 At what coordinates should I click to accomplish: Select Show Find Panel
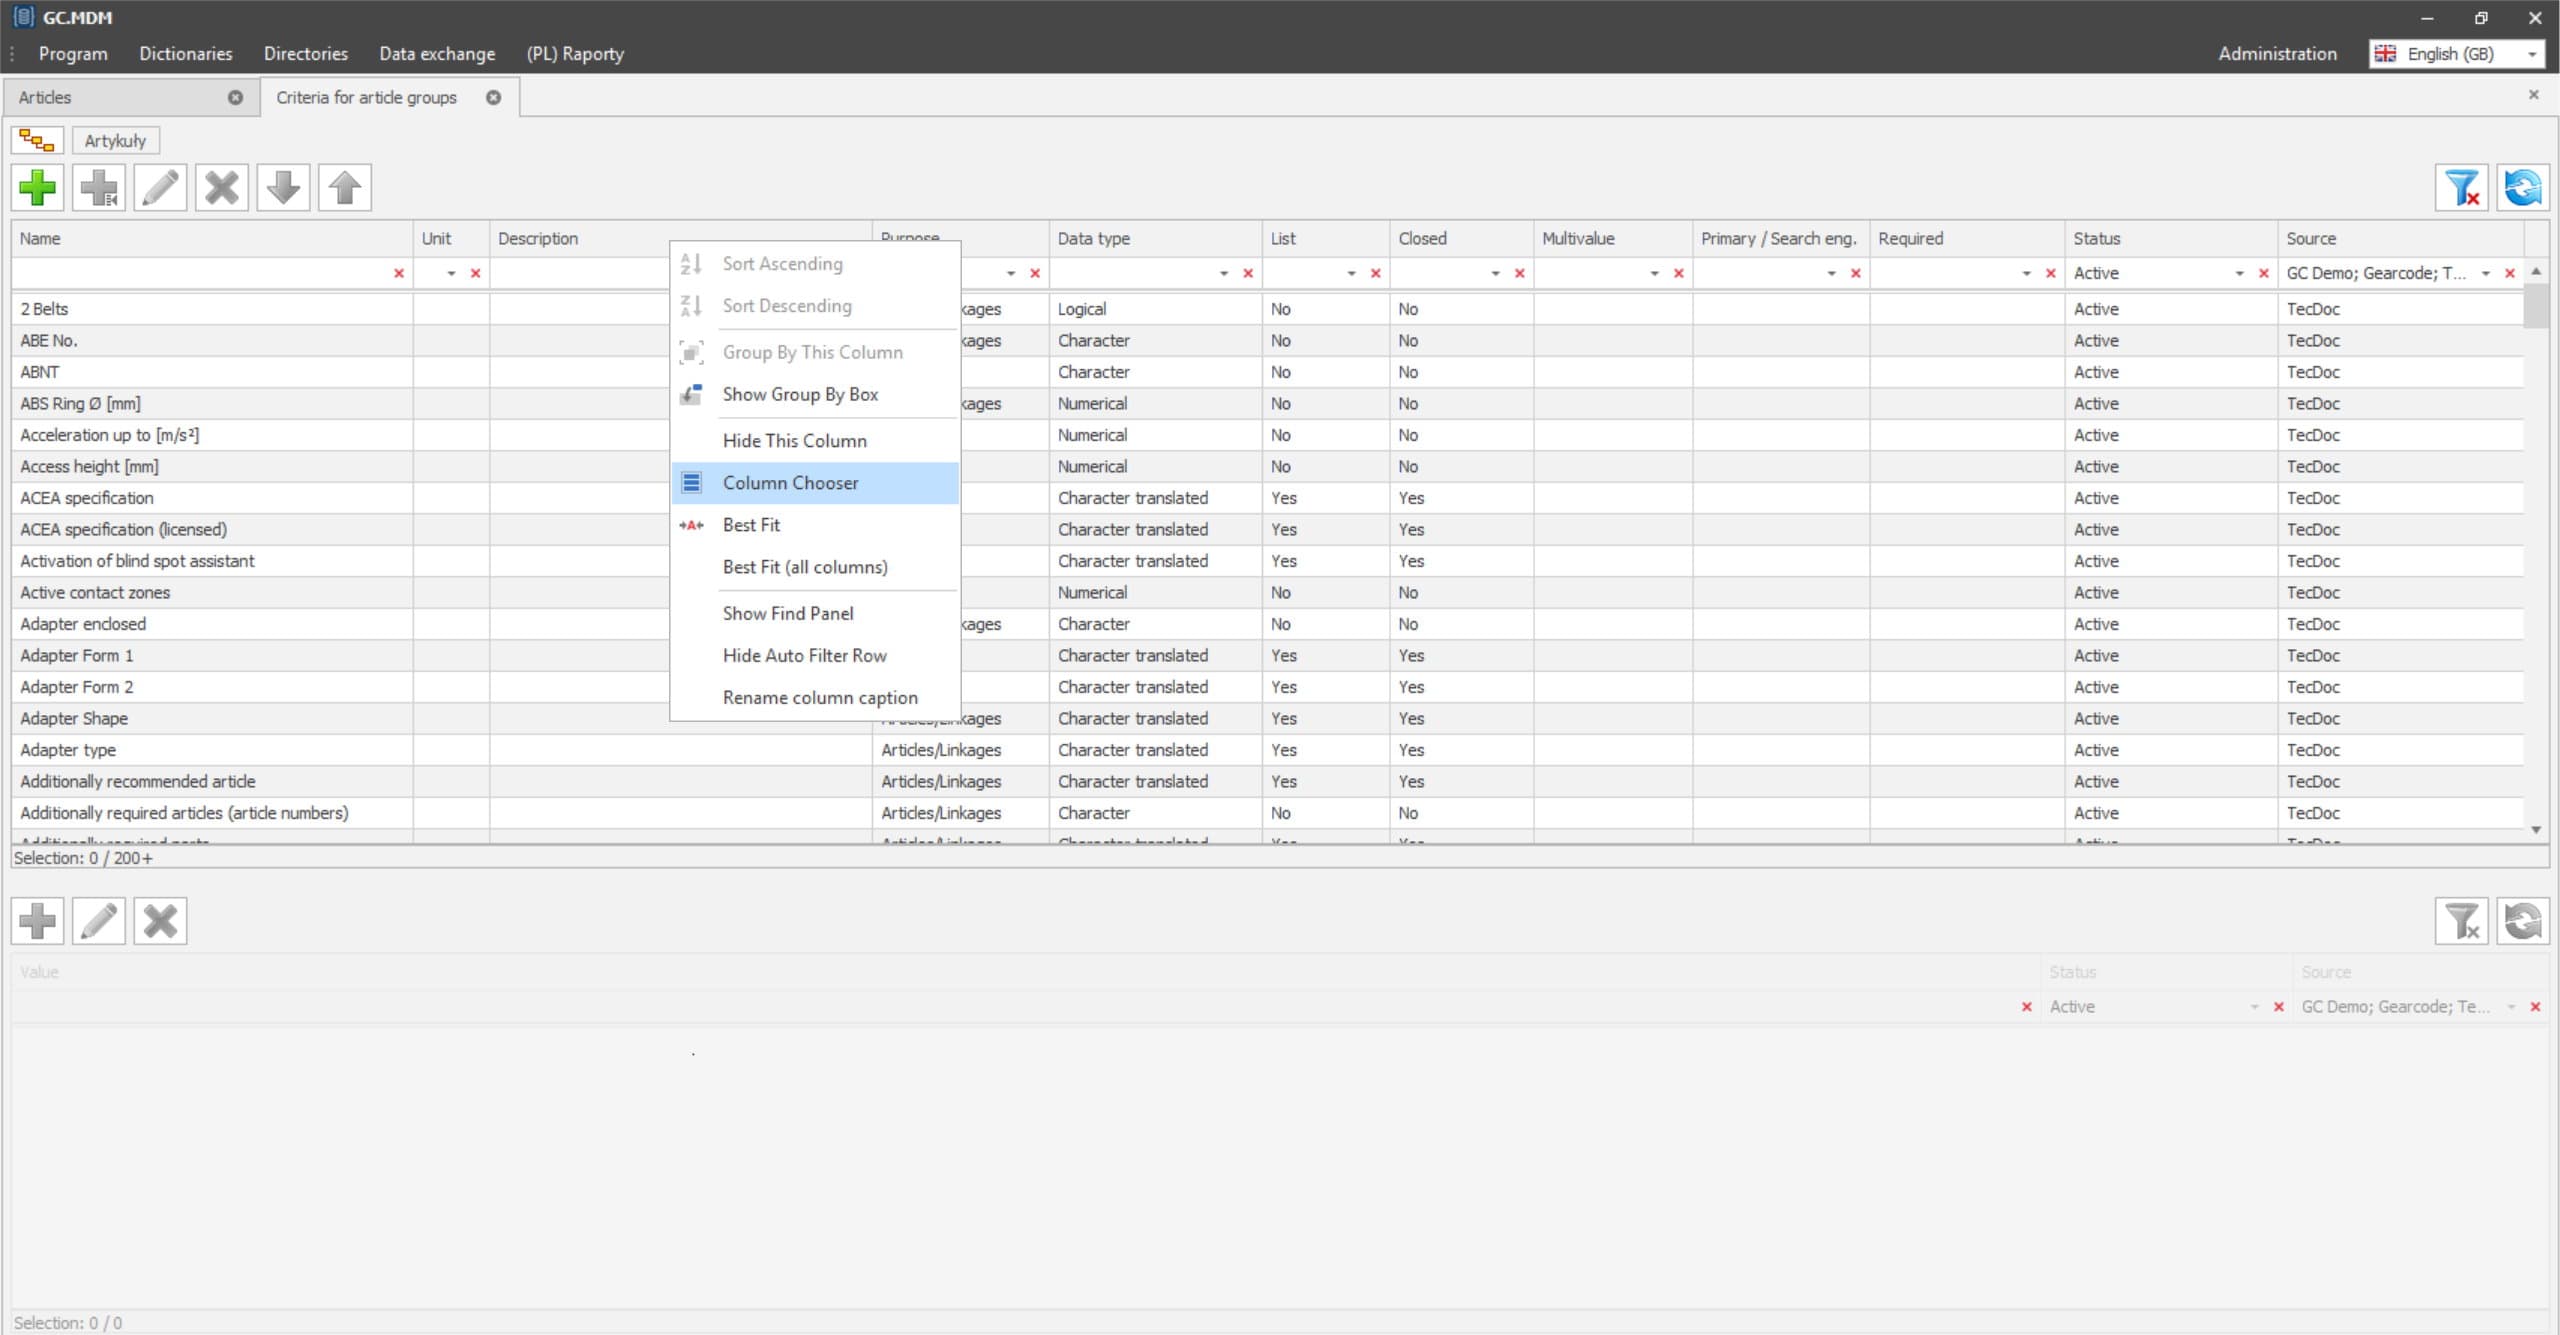[814, 613]
